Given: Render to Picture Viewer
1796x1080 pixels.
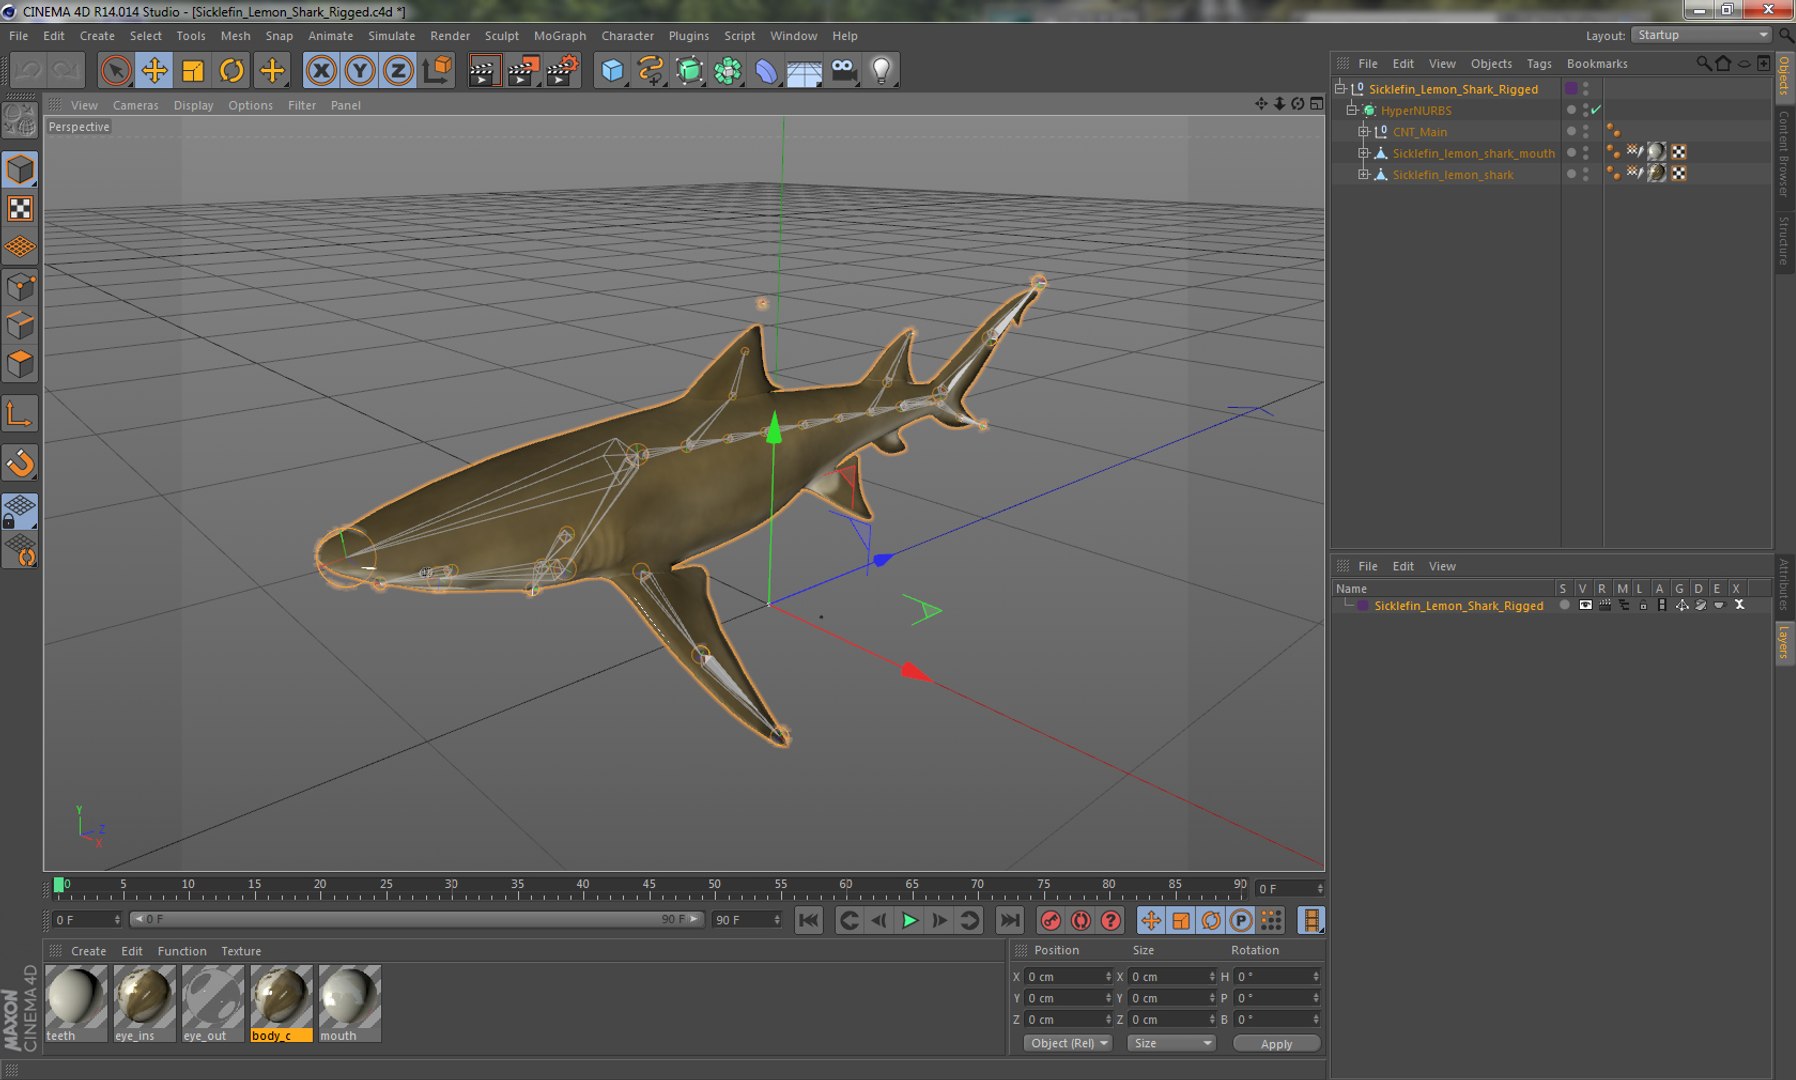Looking at the screenshot, I should click(523, 71).
